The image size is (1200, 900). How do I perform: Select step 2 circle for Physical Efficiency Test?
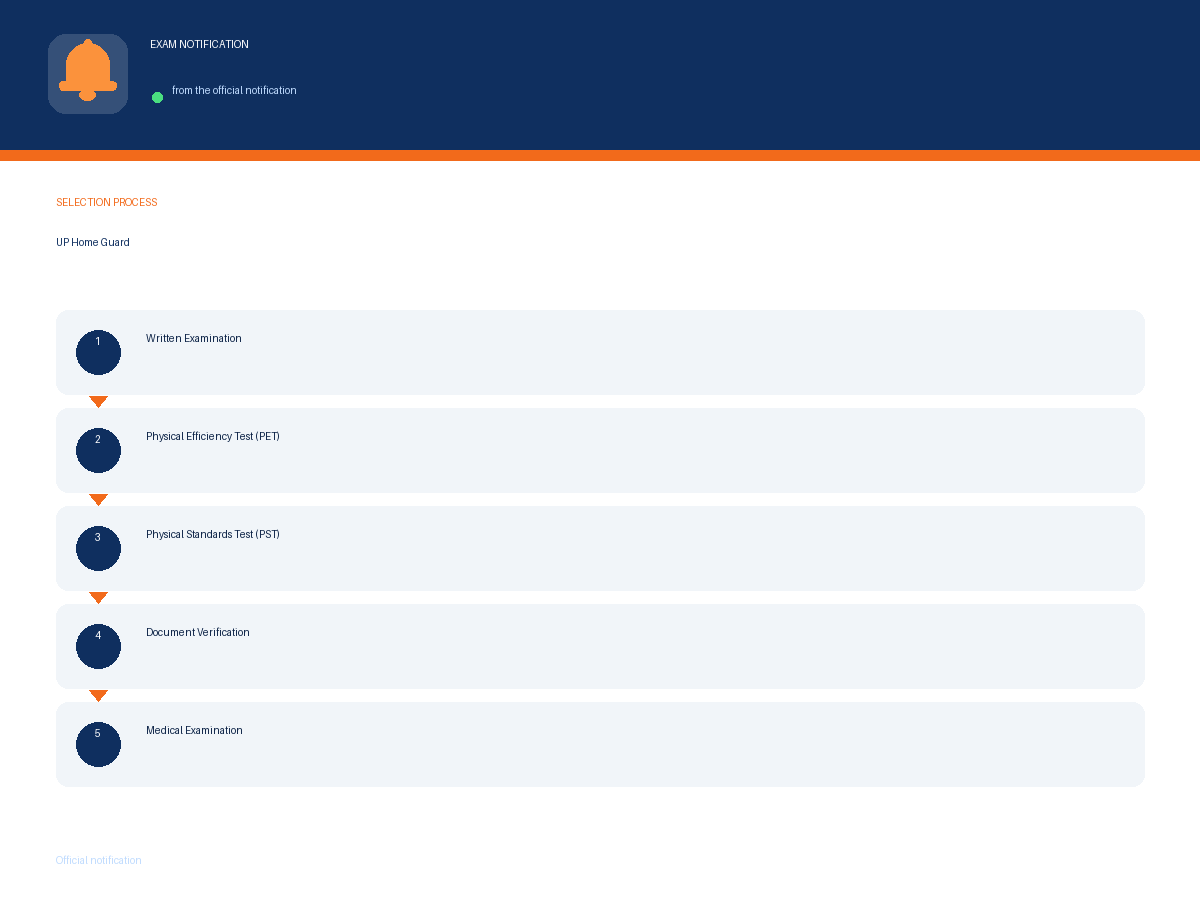[x=98, y=450]
